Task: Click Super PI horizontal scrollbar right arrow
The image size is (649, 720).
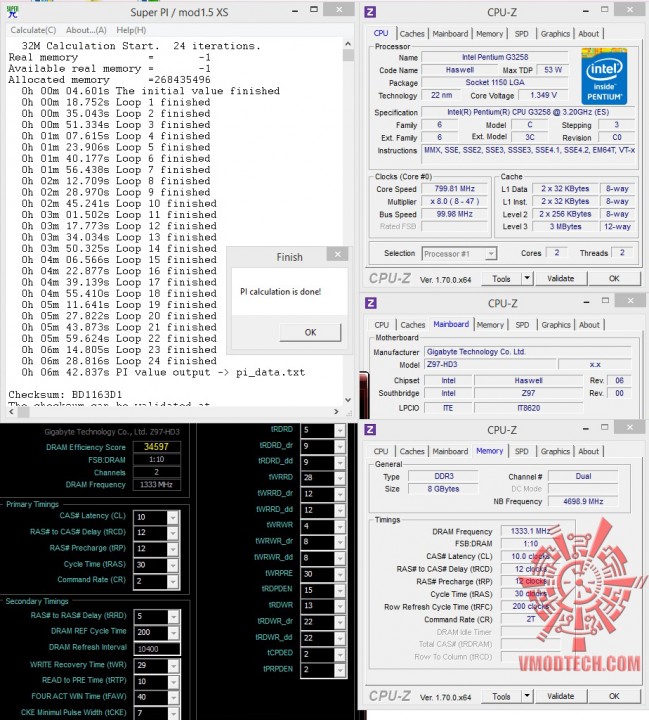Action: [x=336, y=412]
